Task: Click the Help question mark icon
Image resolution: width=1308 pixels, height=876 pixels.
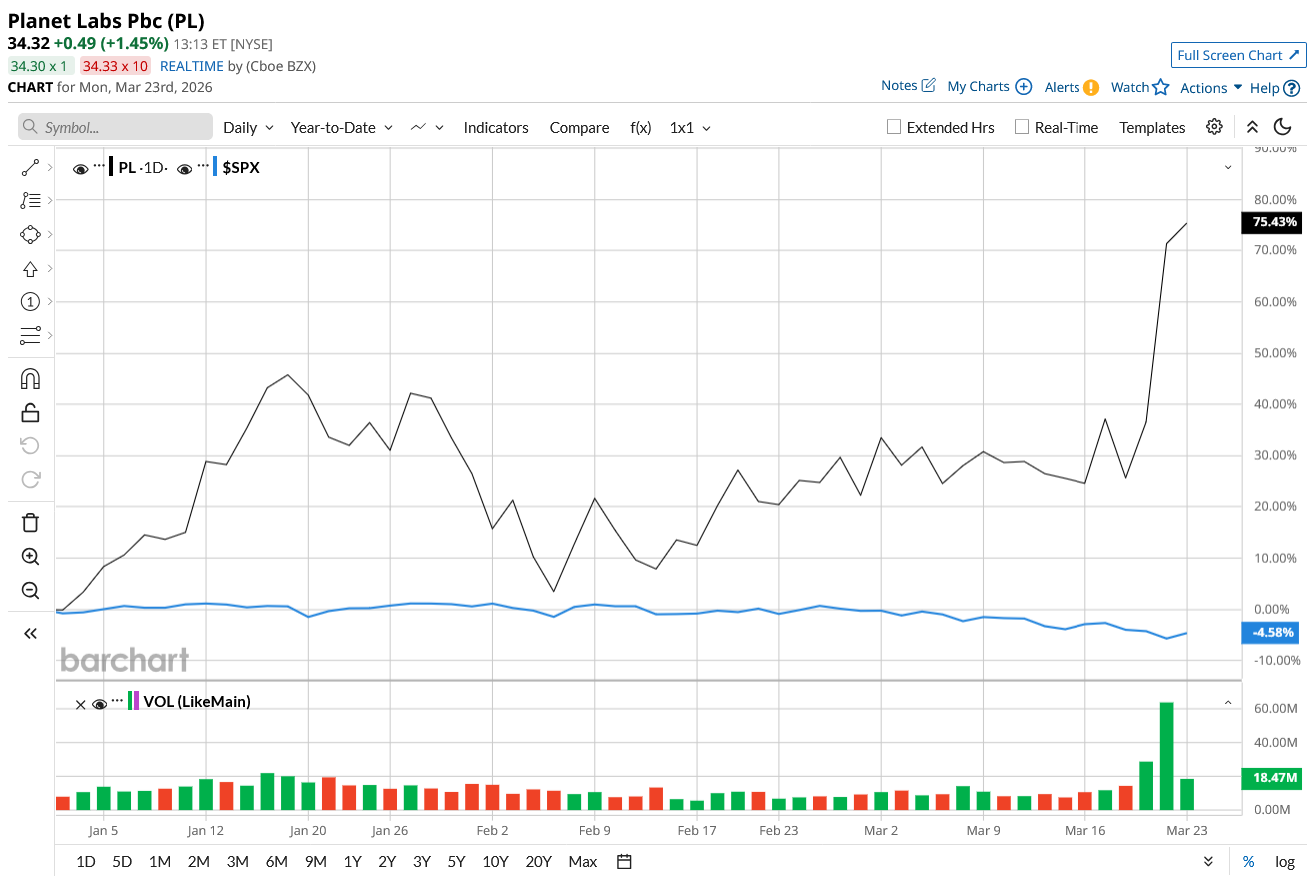Action: [x=1292, y=88]
